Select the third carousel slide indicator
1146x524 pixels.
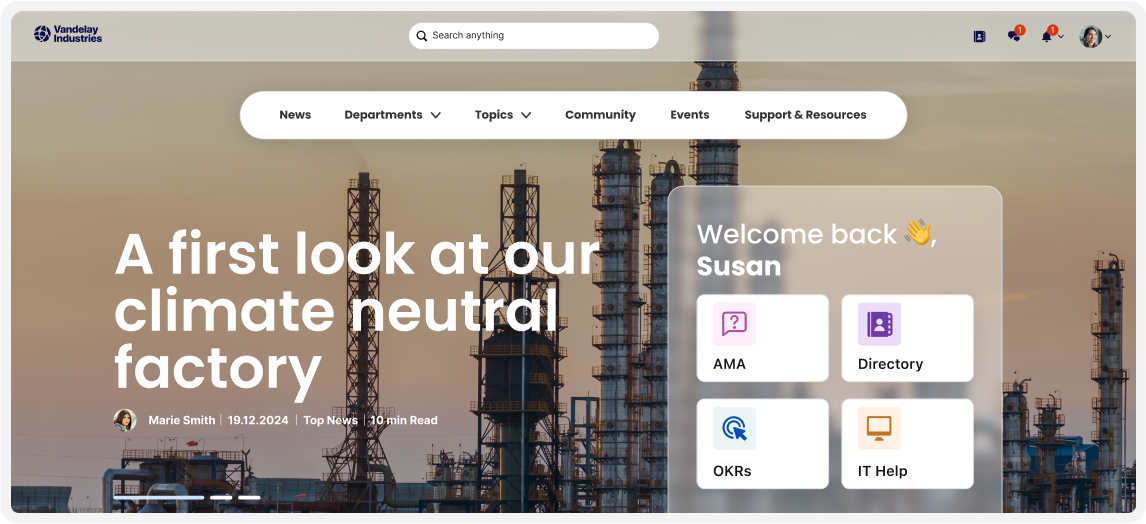pos(249,498)
